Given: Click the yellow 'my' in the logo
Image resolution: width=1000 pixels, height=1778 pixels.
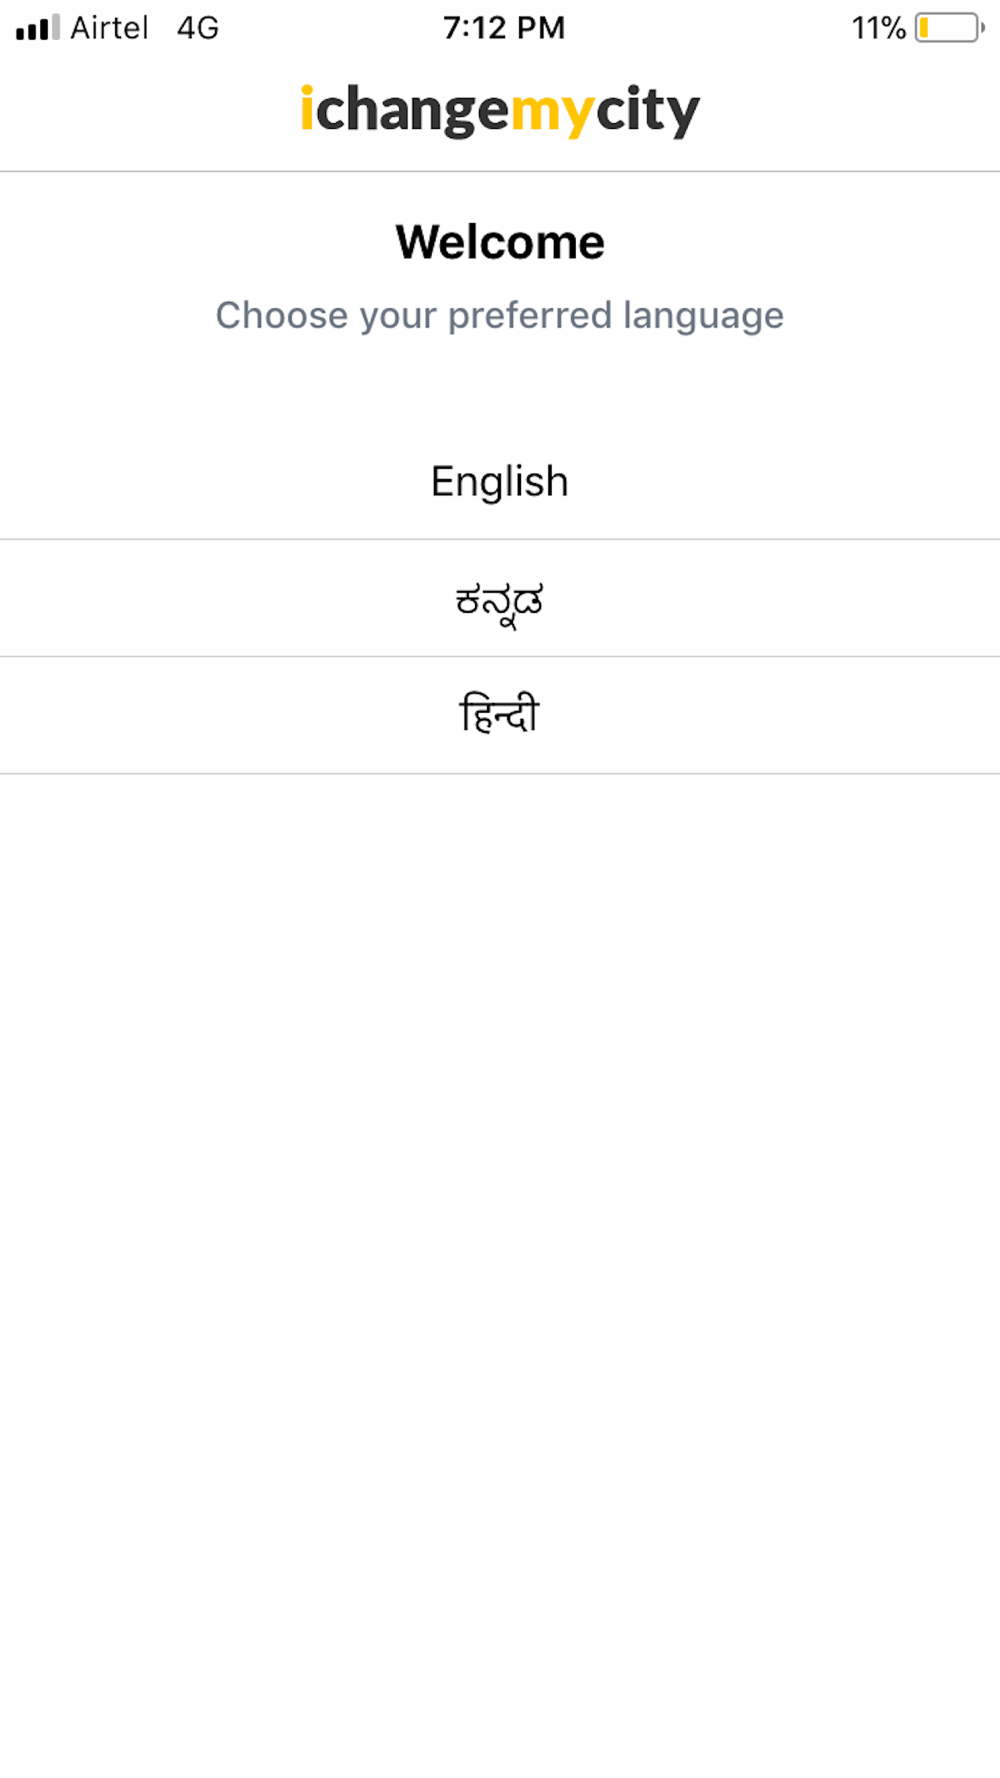Looking at the screenshot, I should (x=553, y=112).
